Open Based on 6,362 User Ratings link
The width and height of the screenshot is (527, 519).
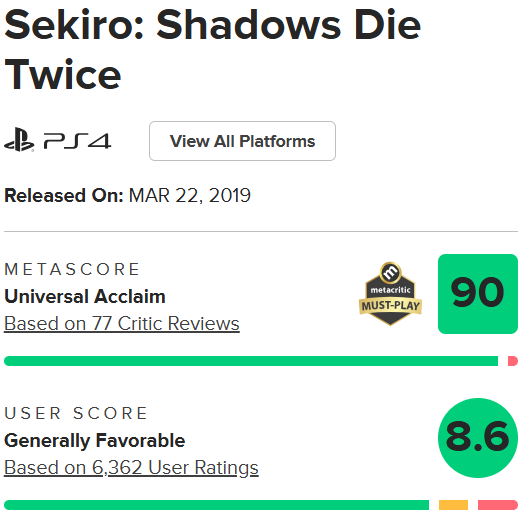click(131, 468)
